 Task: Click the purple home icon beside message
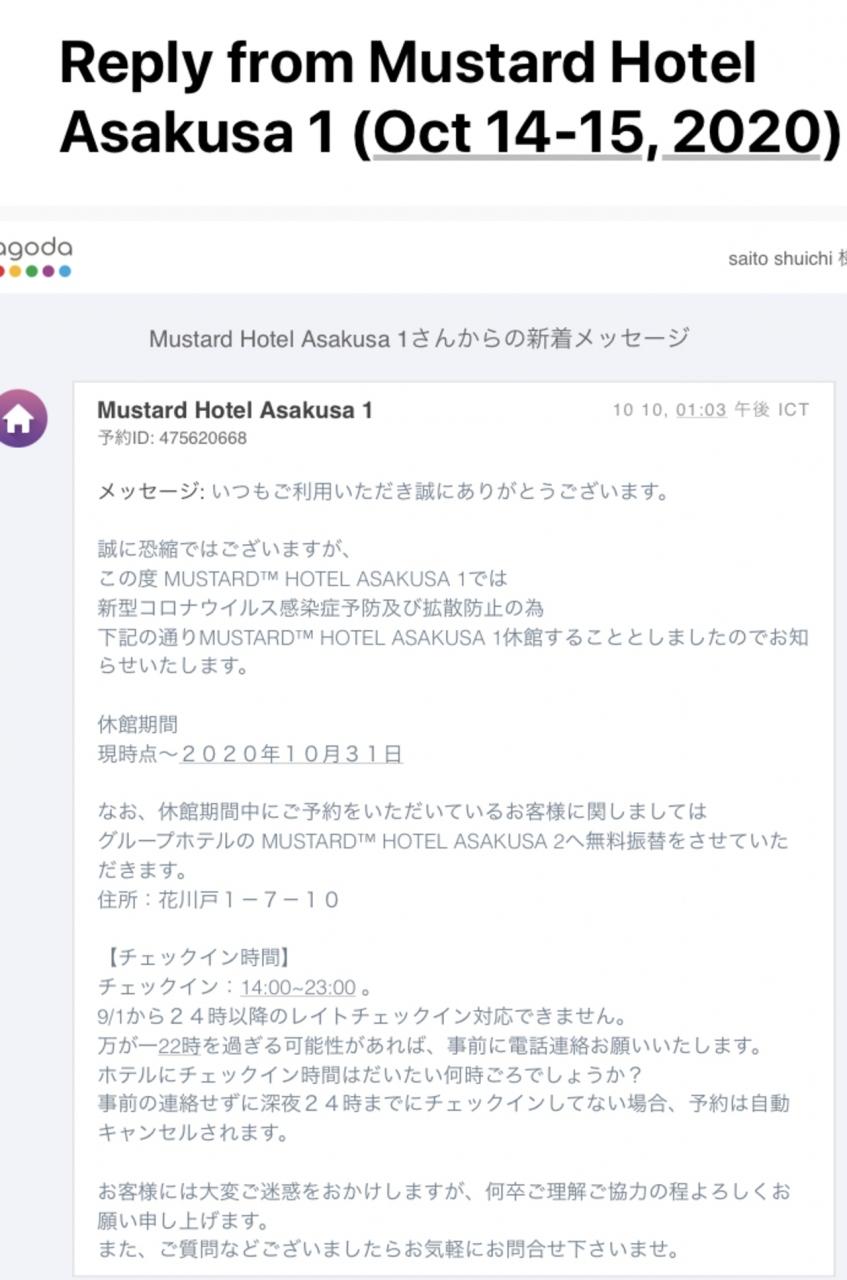click(x=22, y=418)
